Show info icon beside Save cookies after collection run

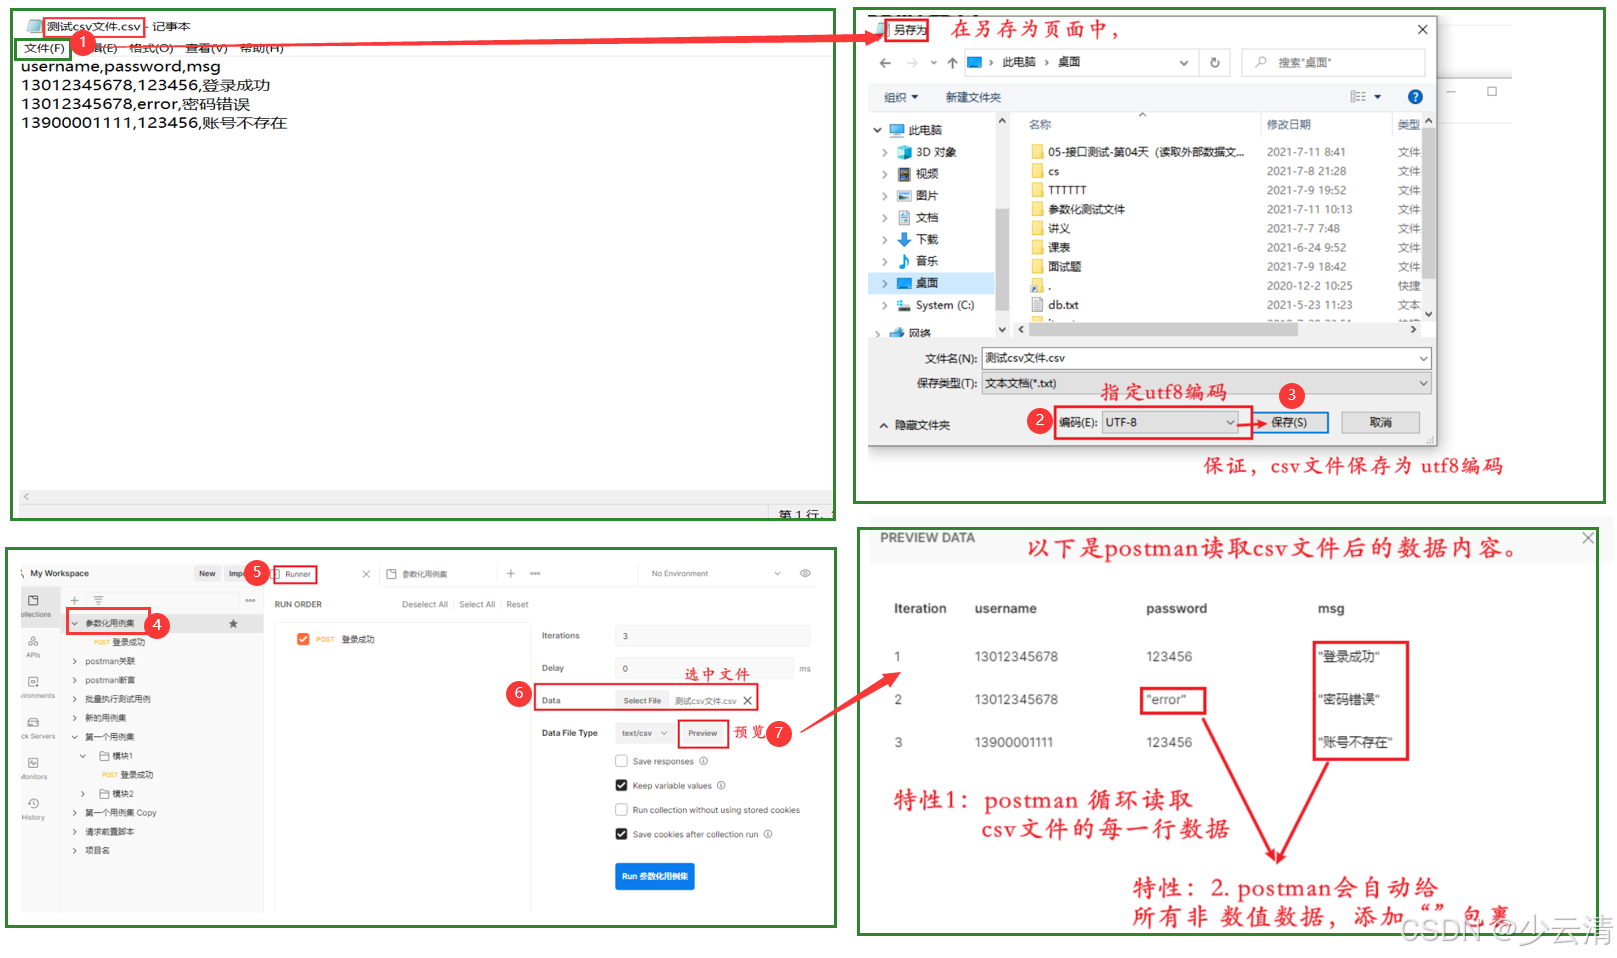768,834
